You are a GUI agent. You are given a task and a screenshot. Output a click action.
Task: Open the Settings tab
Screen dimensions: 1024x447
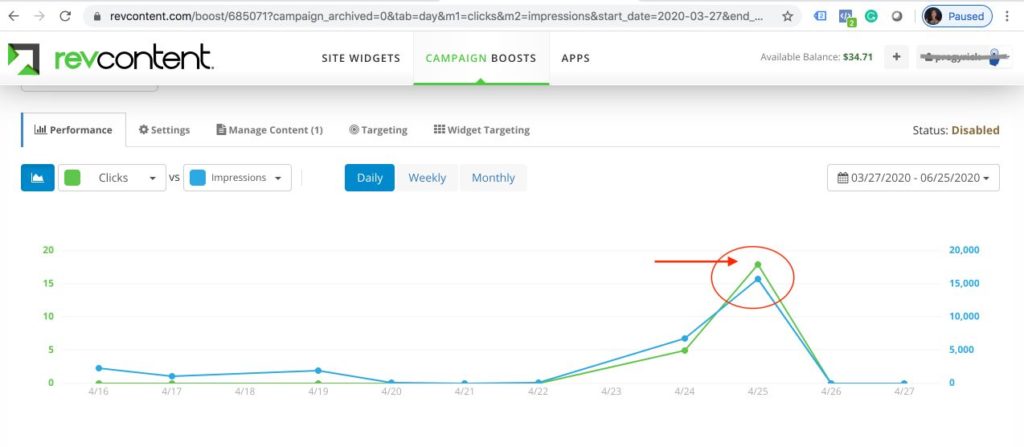coord(164,130)
